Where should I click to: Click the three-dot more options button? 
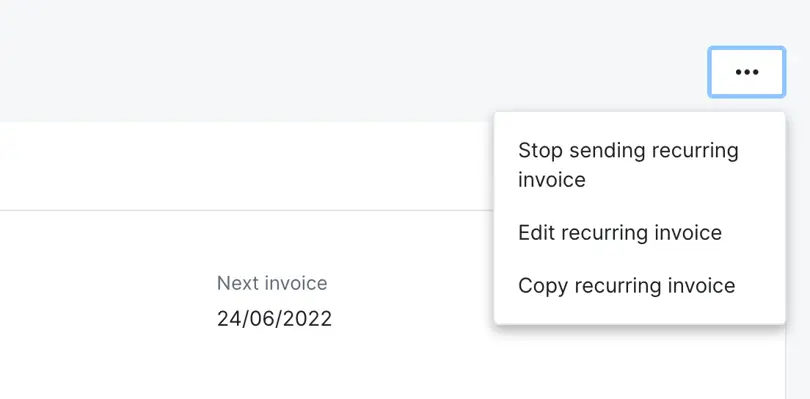tap(746, 72)
